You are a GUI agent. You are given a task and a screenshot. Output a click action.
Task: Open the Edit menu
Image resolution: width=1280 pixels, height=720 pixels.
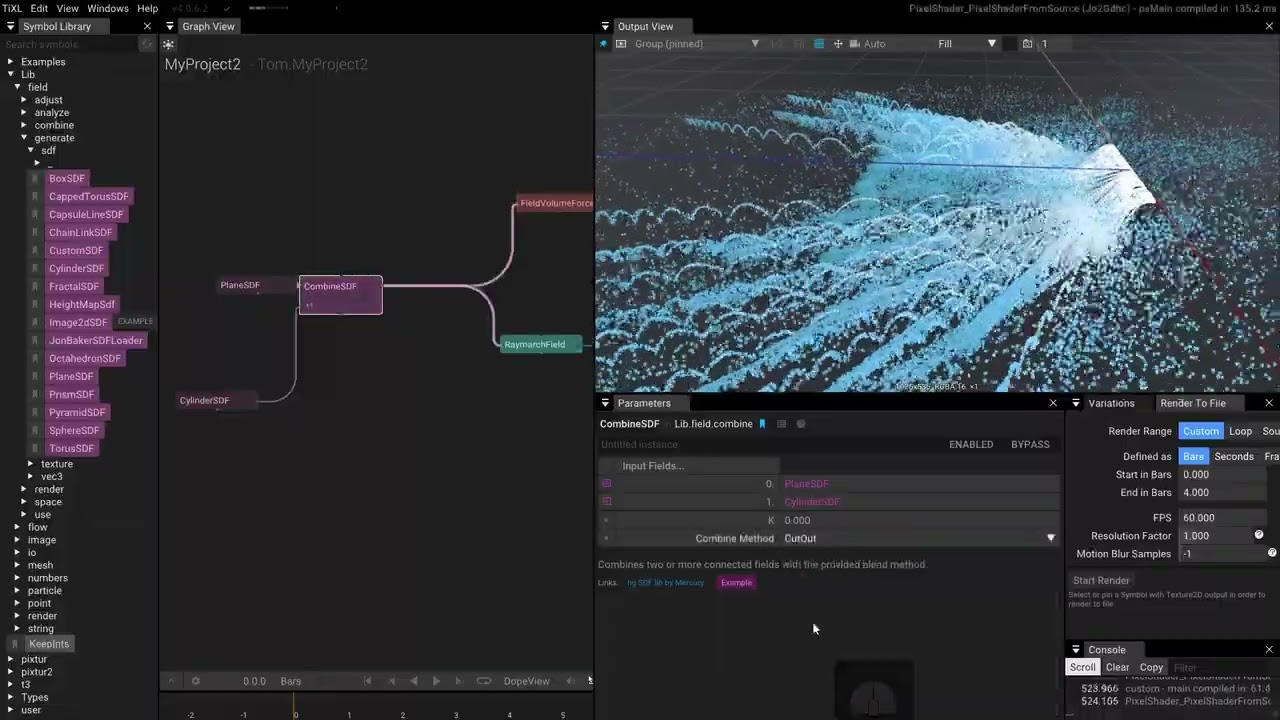pos(39,8)
